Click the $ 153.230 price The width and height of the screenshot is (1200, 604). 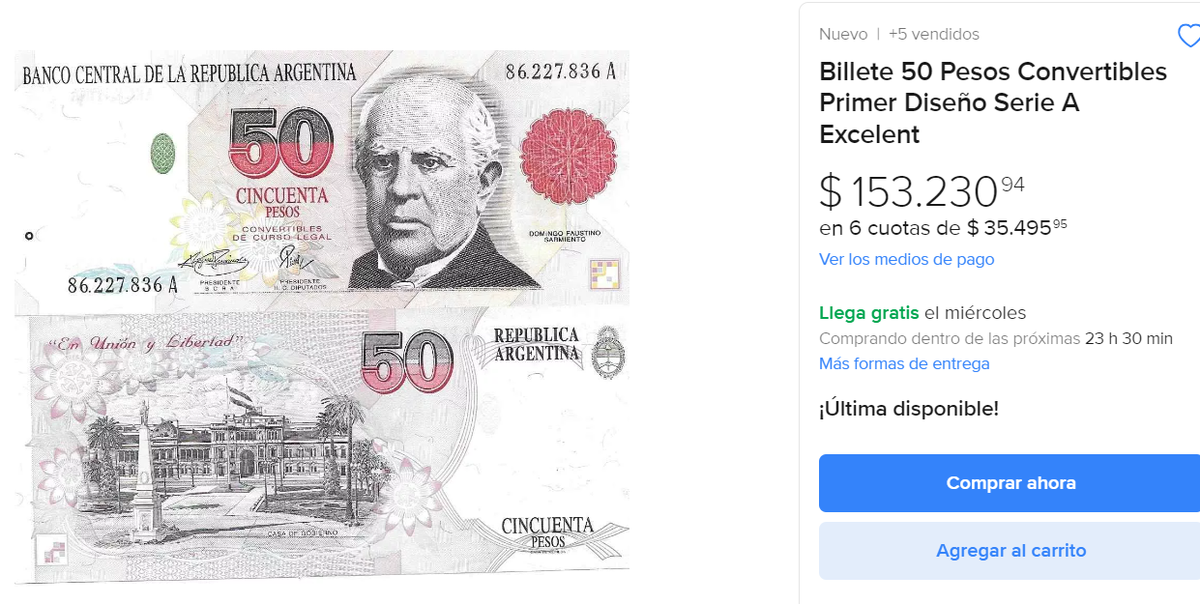tap(921, 191)
